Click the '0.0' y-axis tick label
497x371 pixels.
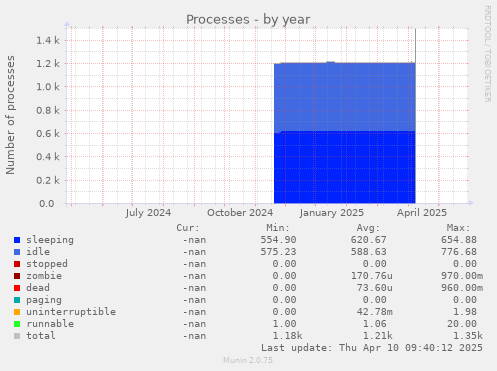coord(47,203)
